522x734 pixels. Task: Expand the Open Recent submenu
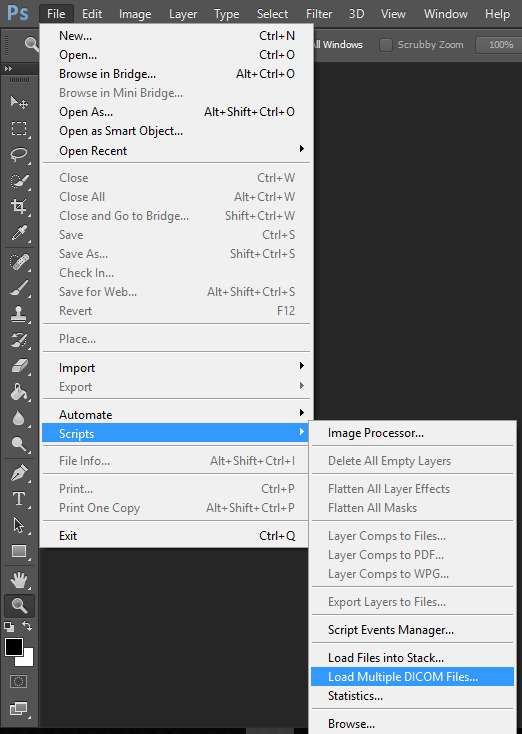[176, 151]
